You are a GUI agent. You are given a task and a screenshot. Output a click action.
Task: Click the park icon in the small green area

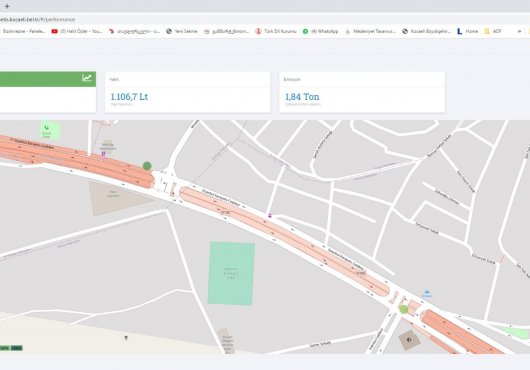click(x=47, y=128)
